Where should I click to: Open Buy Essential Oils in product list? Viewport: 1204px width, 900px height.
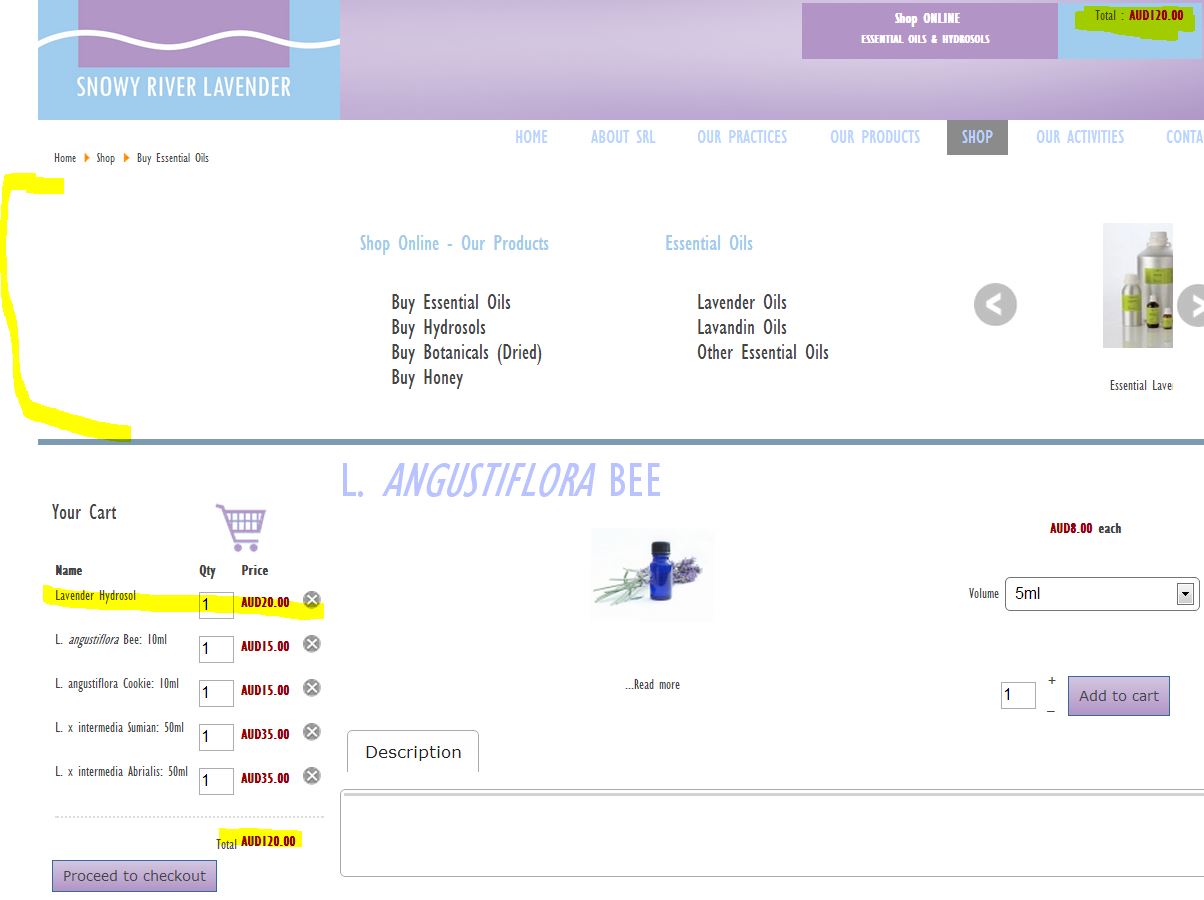point(451,302)
